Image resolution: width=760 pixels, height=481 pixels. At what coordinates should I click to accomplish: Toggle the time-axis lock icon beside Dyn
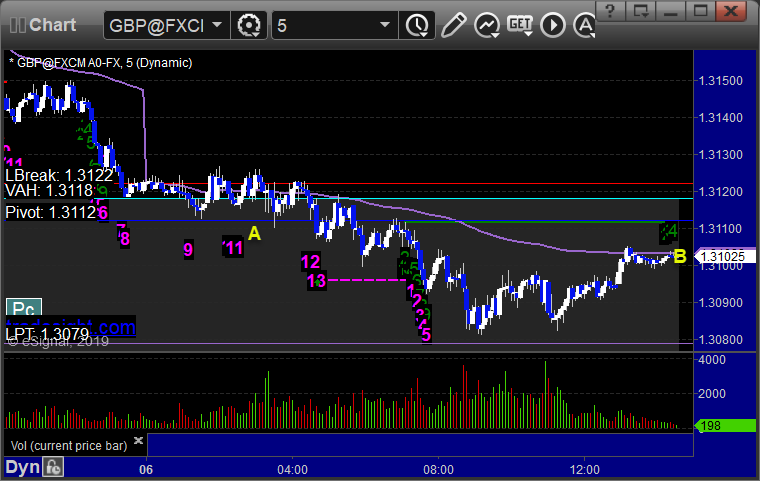tap(53, 467)
